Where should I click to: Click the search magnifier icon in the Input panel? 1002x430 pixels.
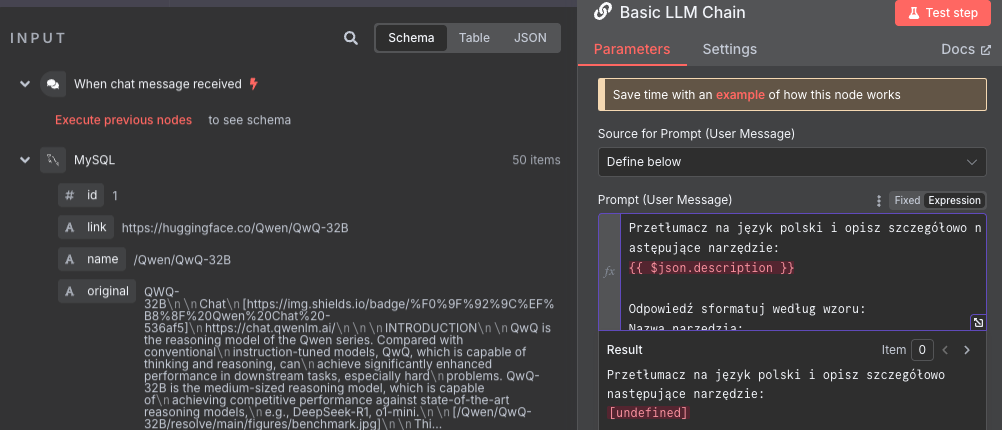pos(350,38)
